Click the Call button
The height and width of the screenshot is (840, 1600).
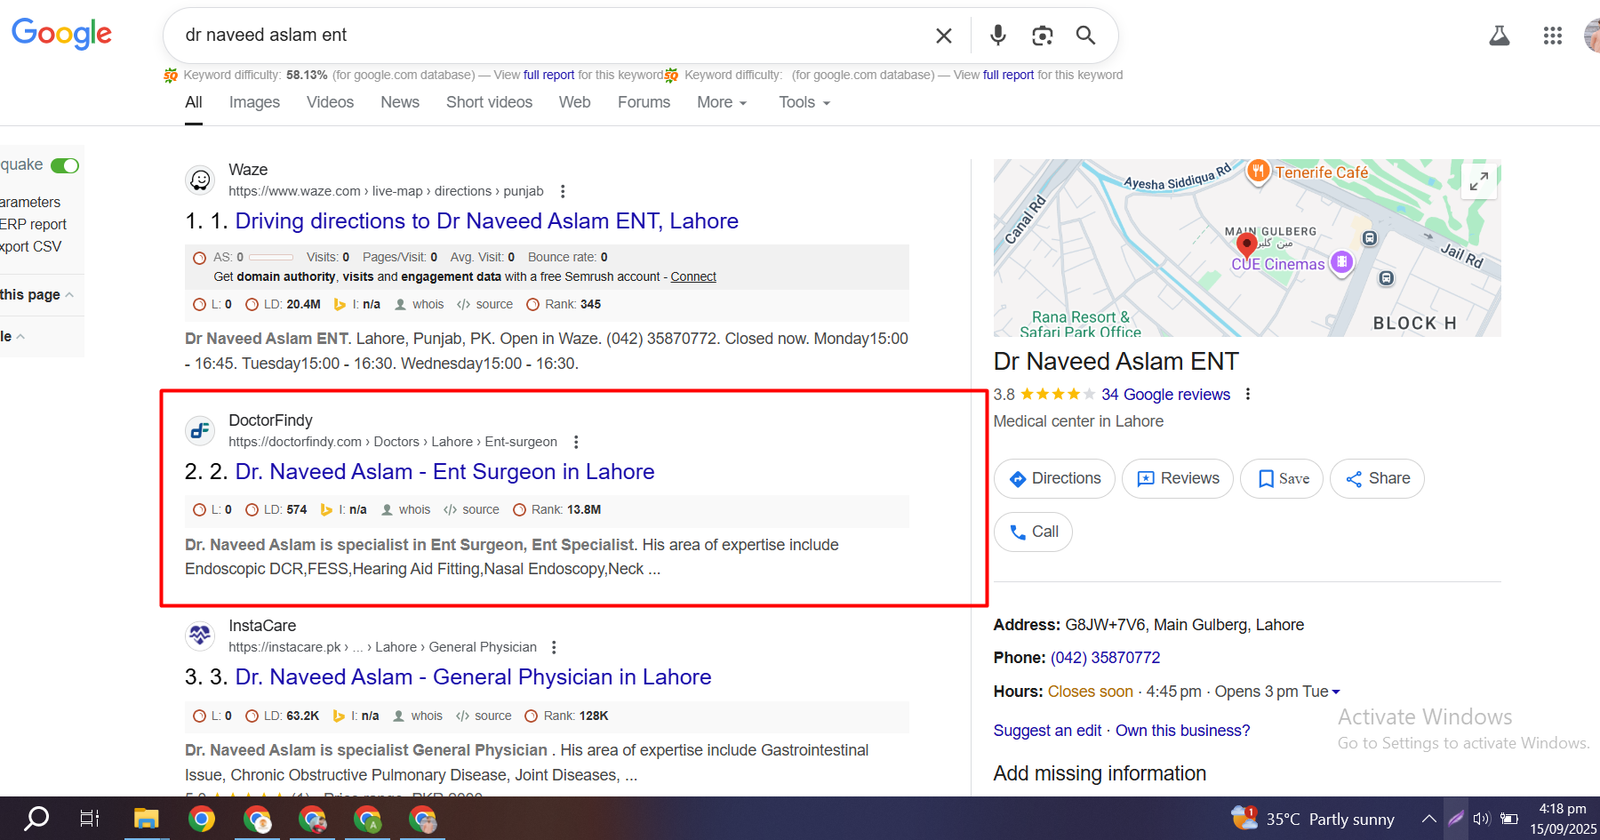click(x=1033, y=532)
